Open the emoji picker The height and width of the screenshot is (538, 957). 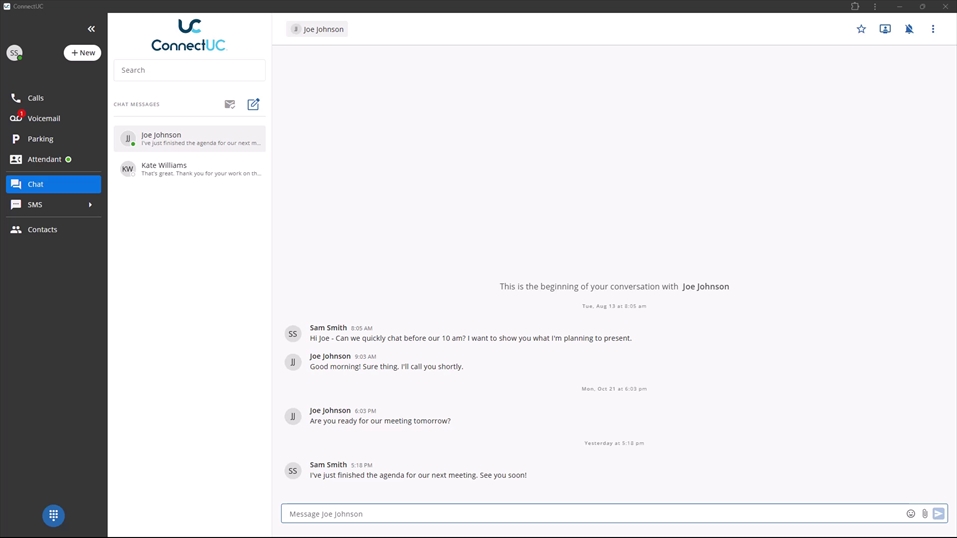(911, 514)
